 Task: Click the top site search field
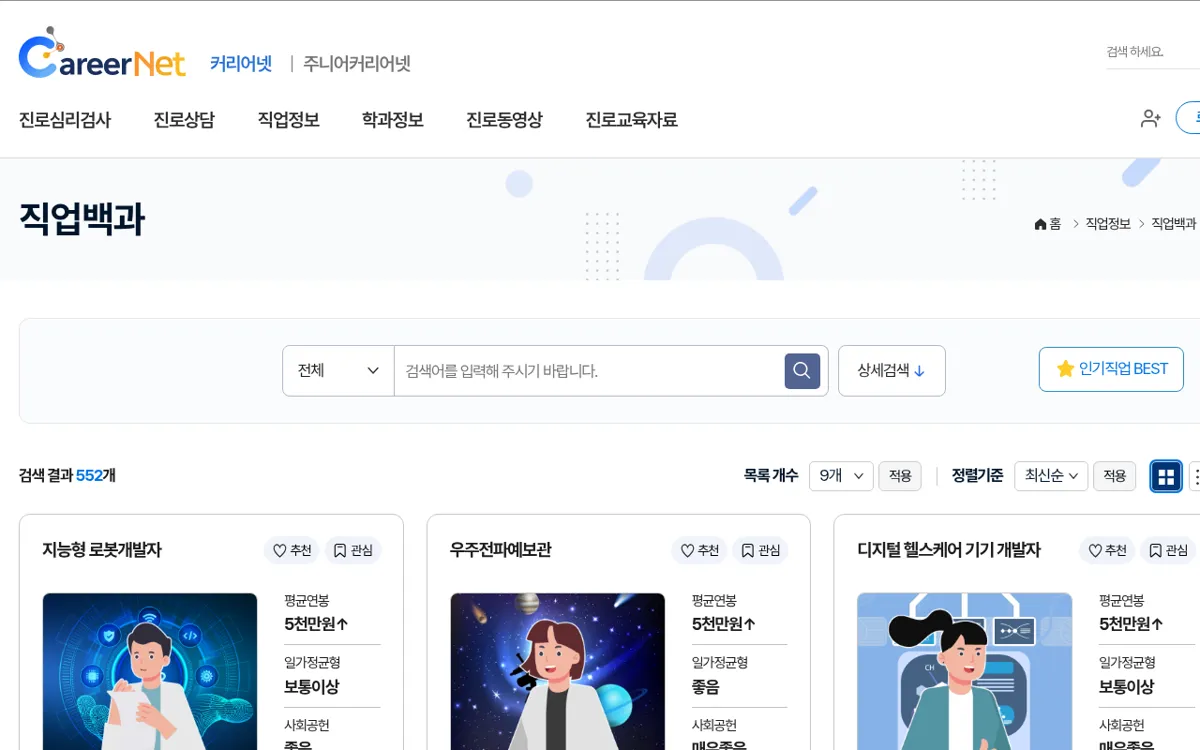click(x=1152, y=52)
